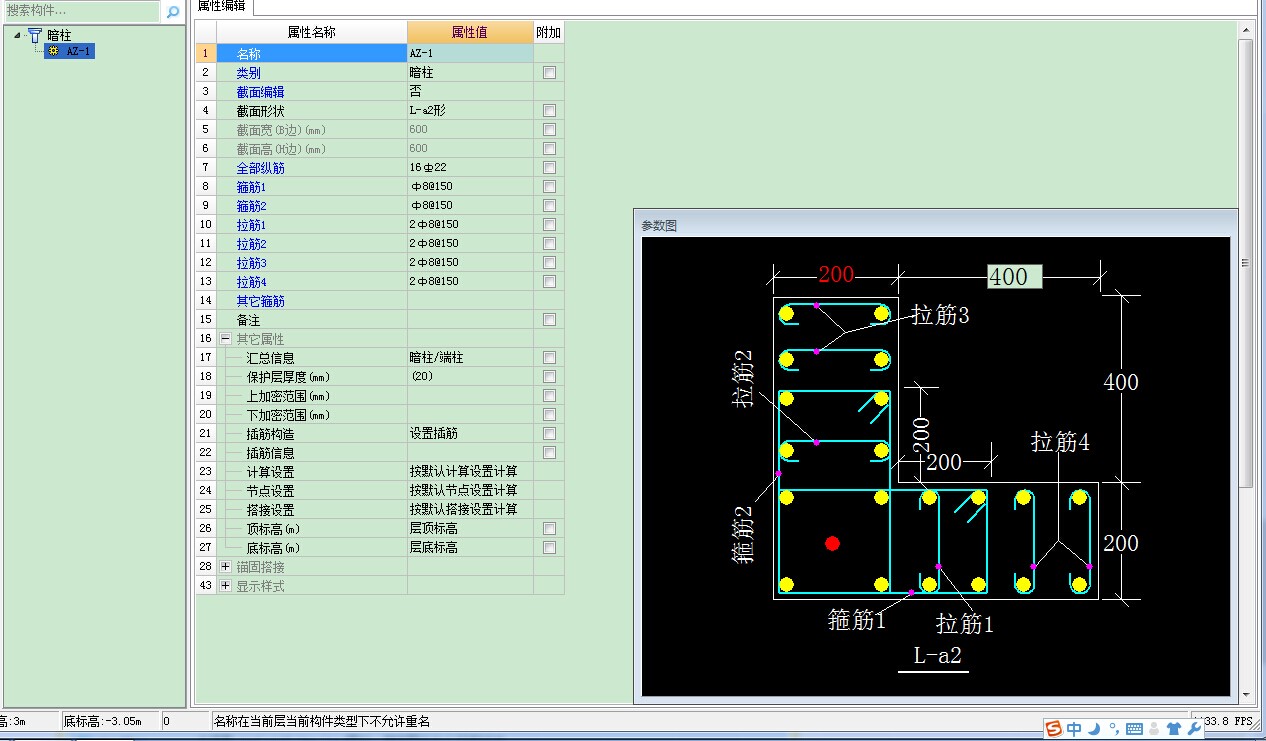Click the 拉筋3 label in diagram

[x=940, y=316]
